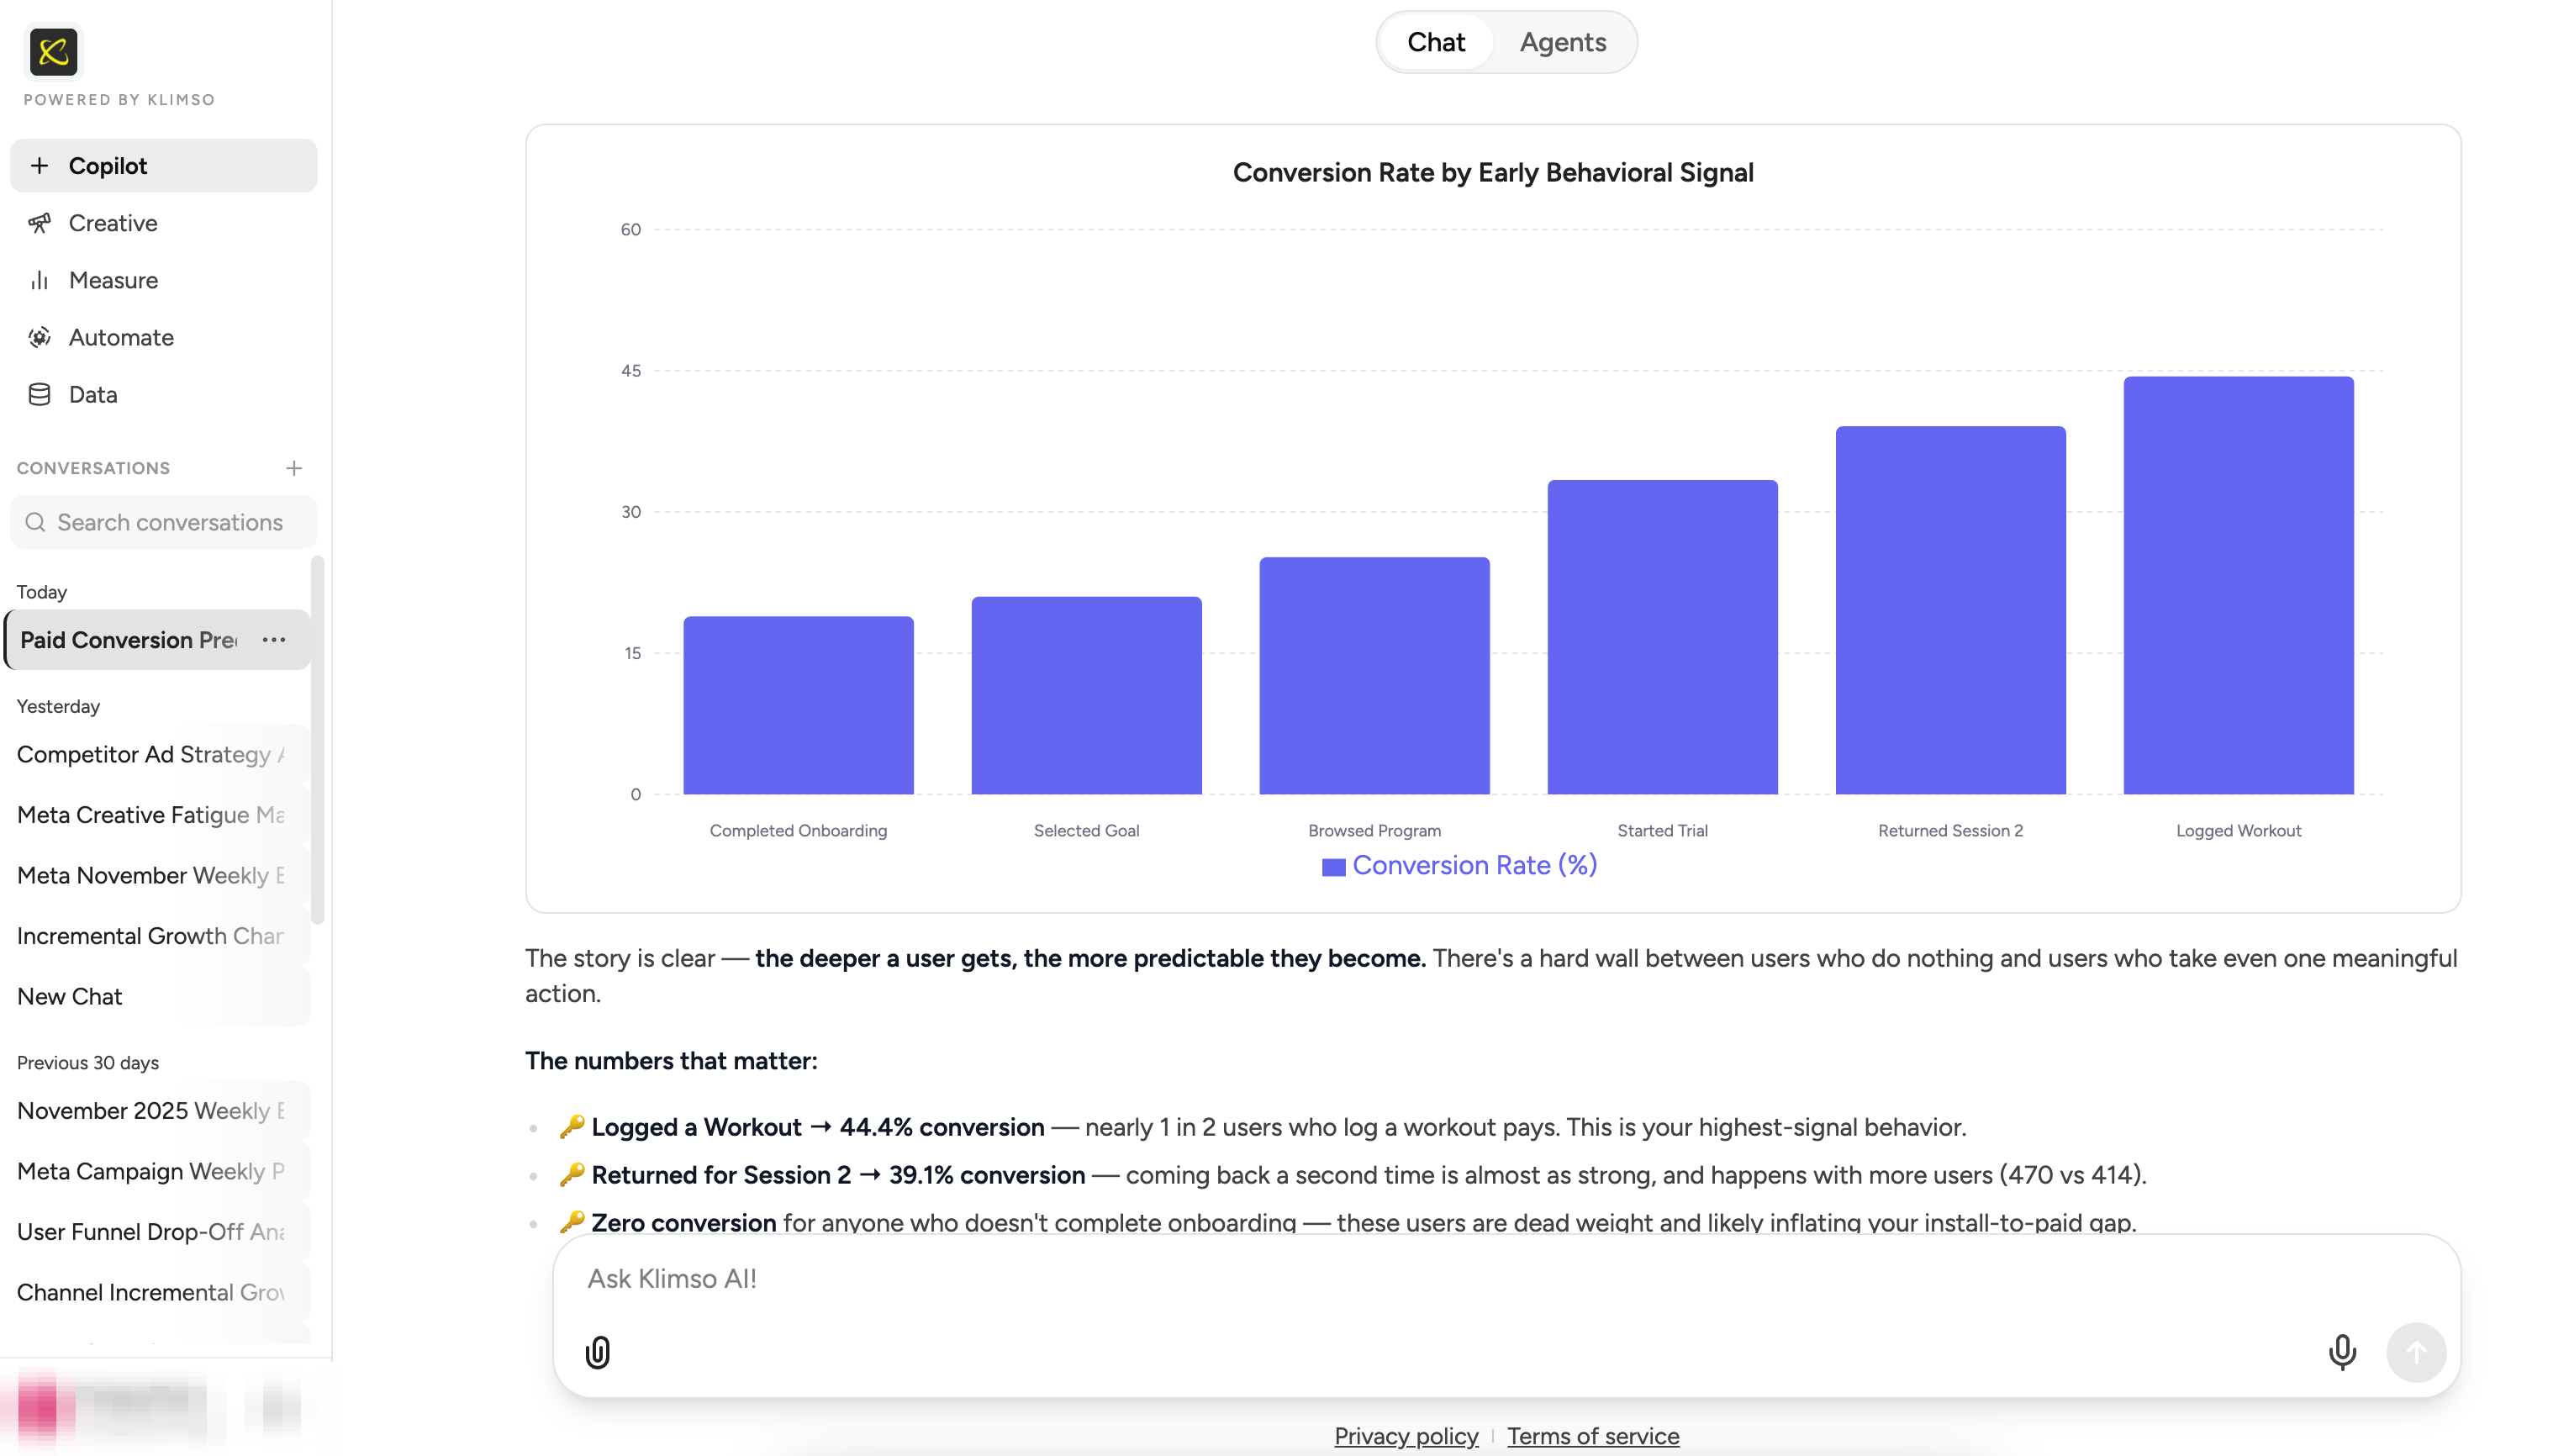Focus the Search conversations field

click(x=163, y=522)
